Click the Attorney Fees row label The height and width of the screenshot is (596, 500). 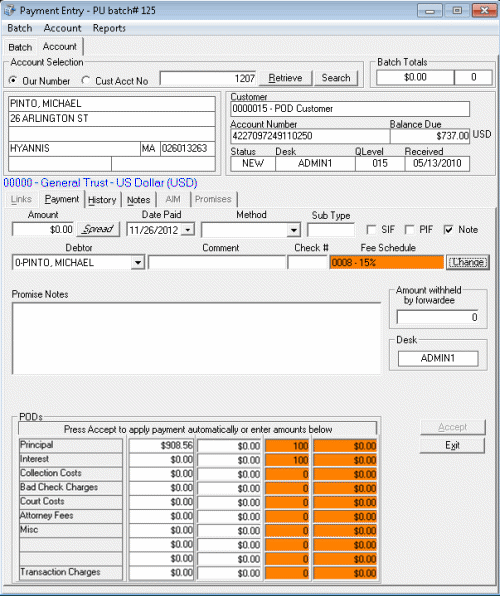tap(71, 516)
